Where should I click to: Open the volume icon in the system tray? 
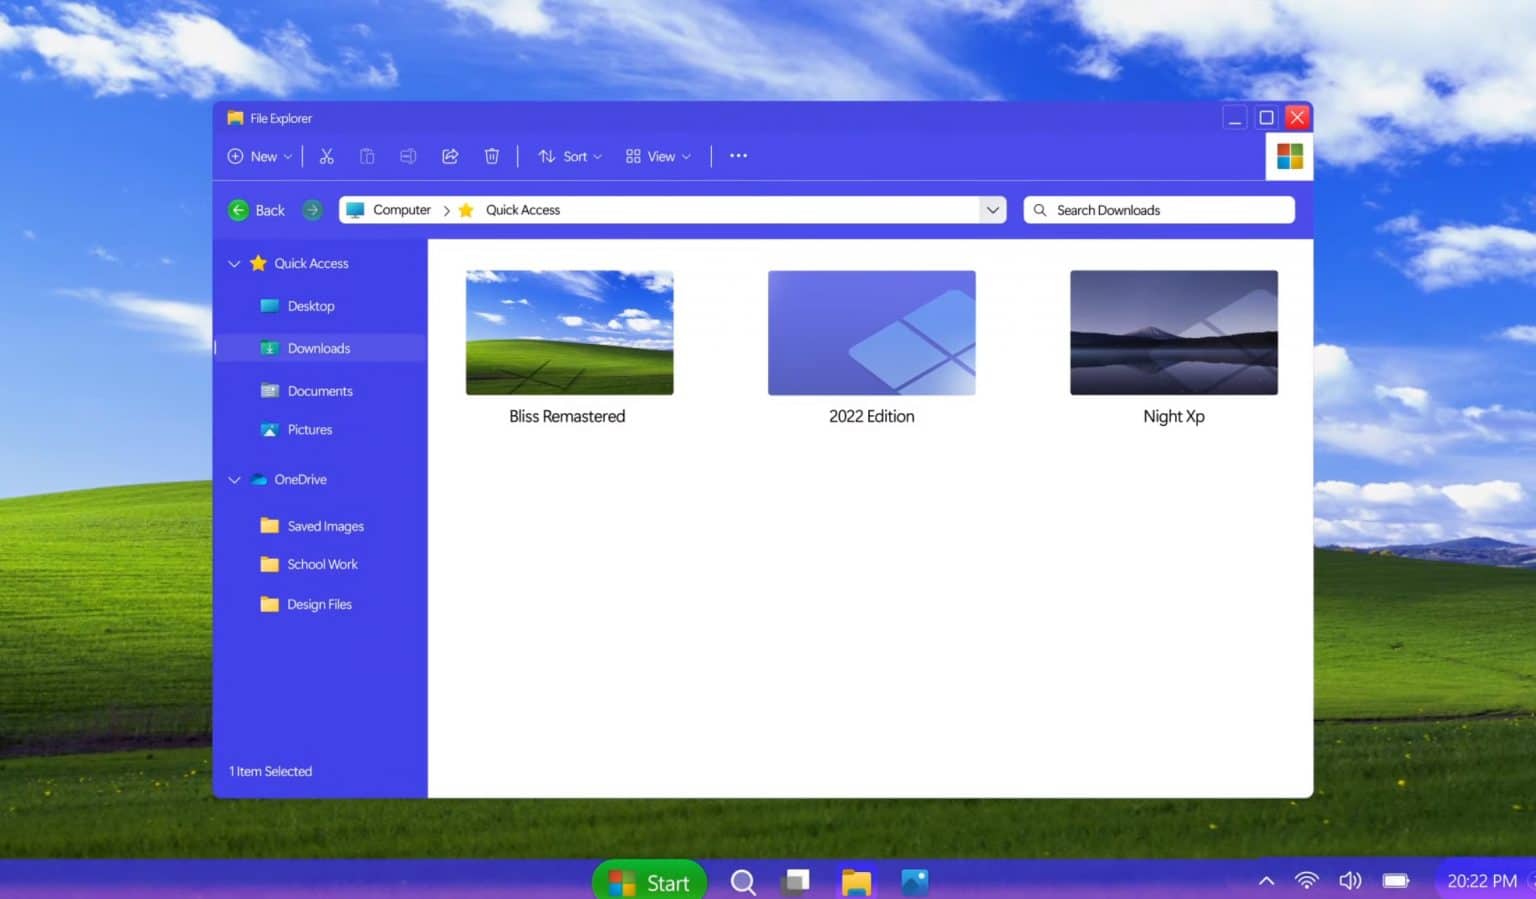1350,881
